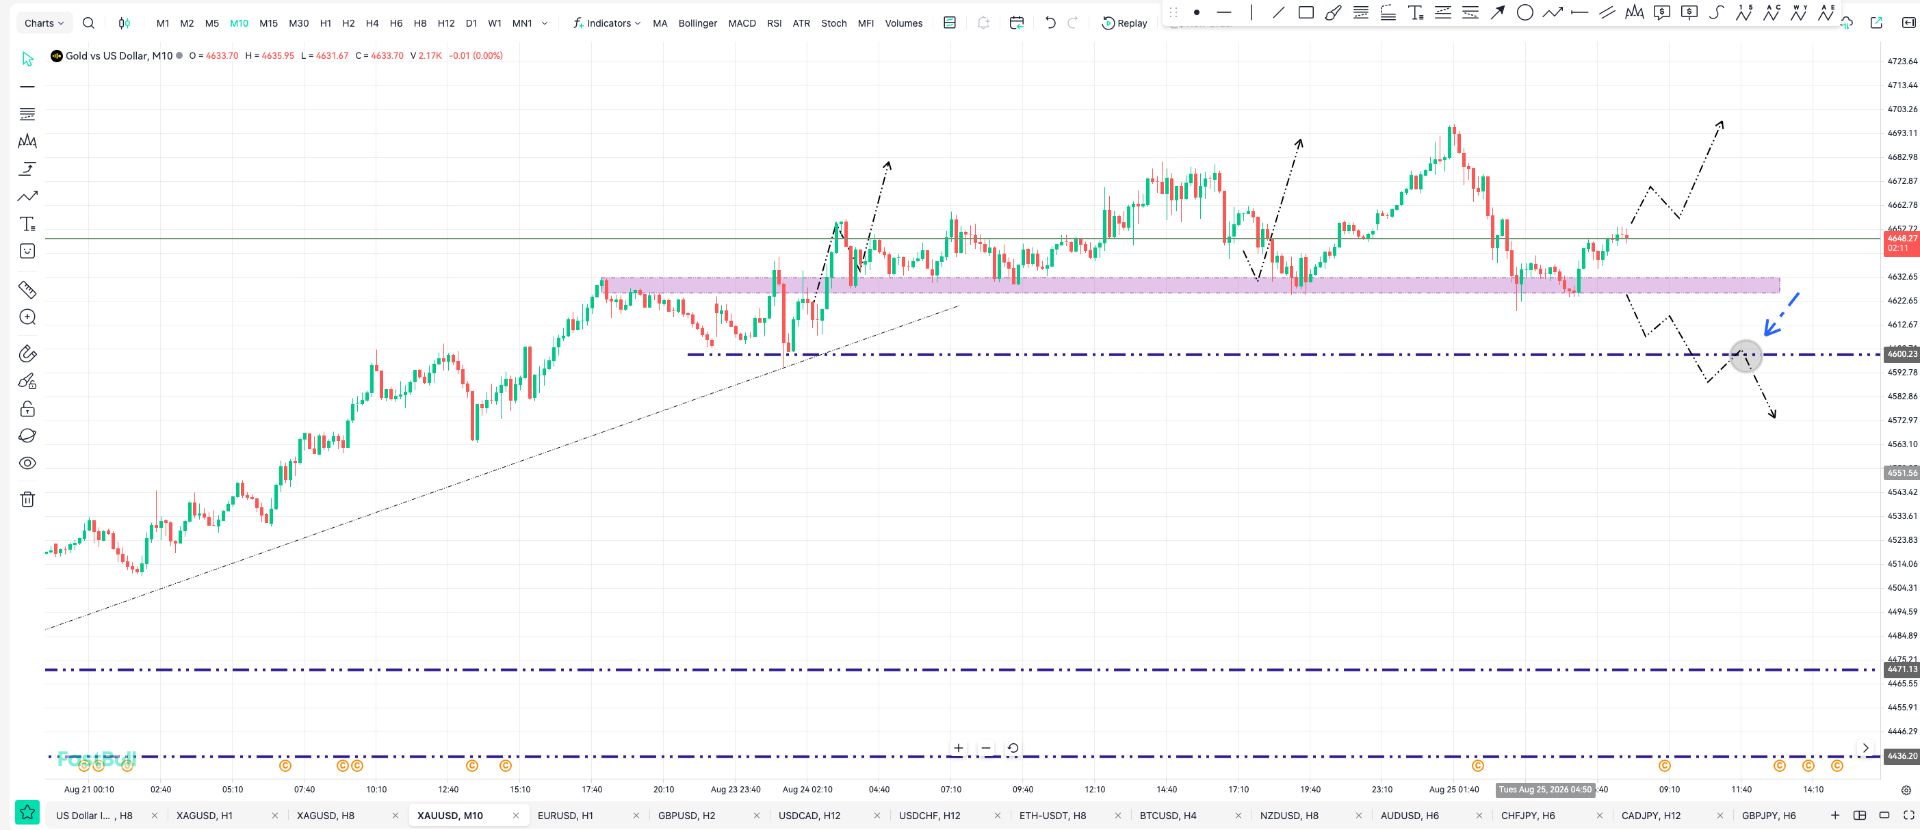This screenshot has height=830, width=1920.
Task: Open the chart layout grid selector
Action: coord(1860,815)
